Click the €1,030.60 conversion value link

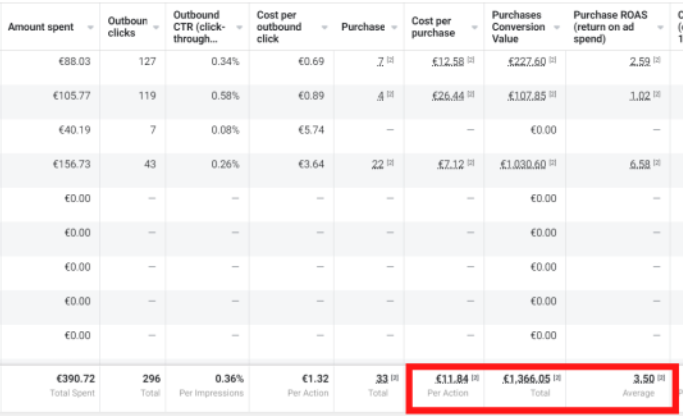pyautogui.click(x=523, y=164)
